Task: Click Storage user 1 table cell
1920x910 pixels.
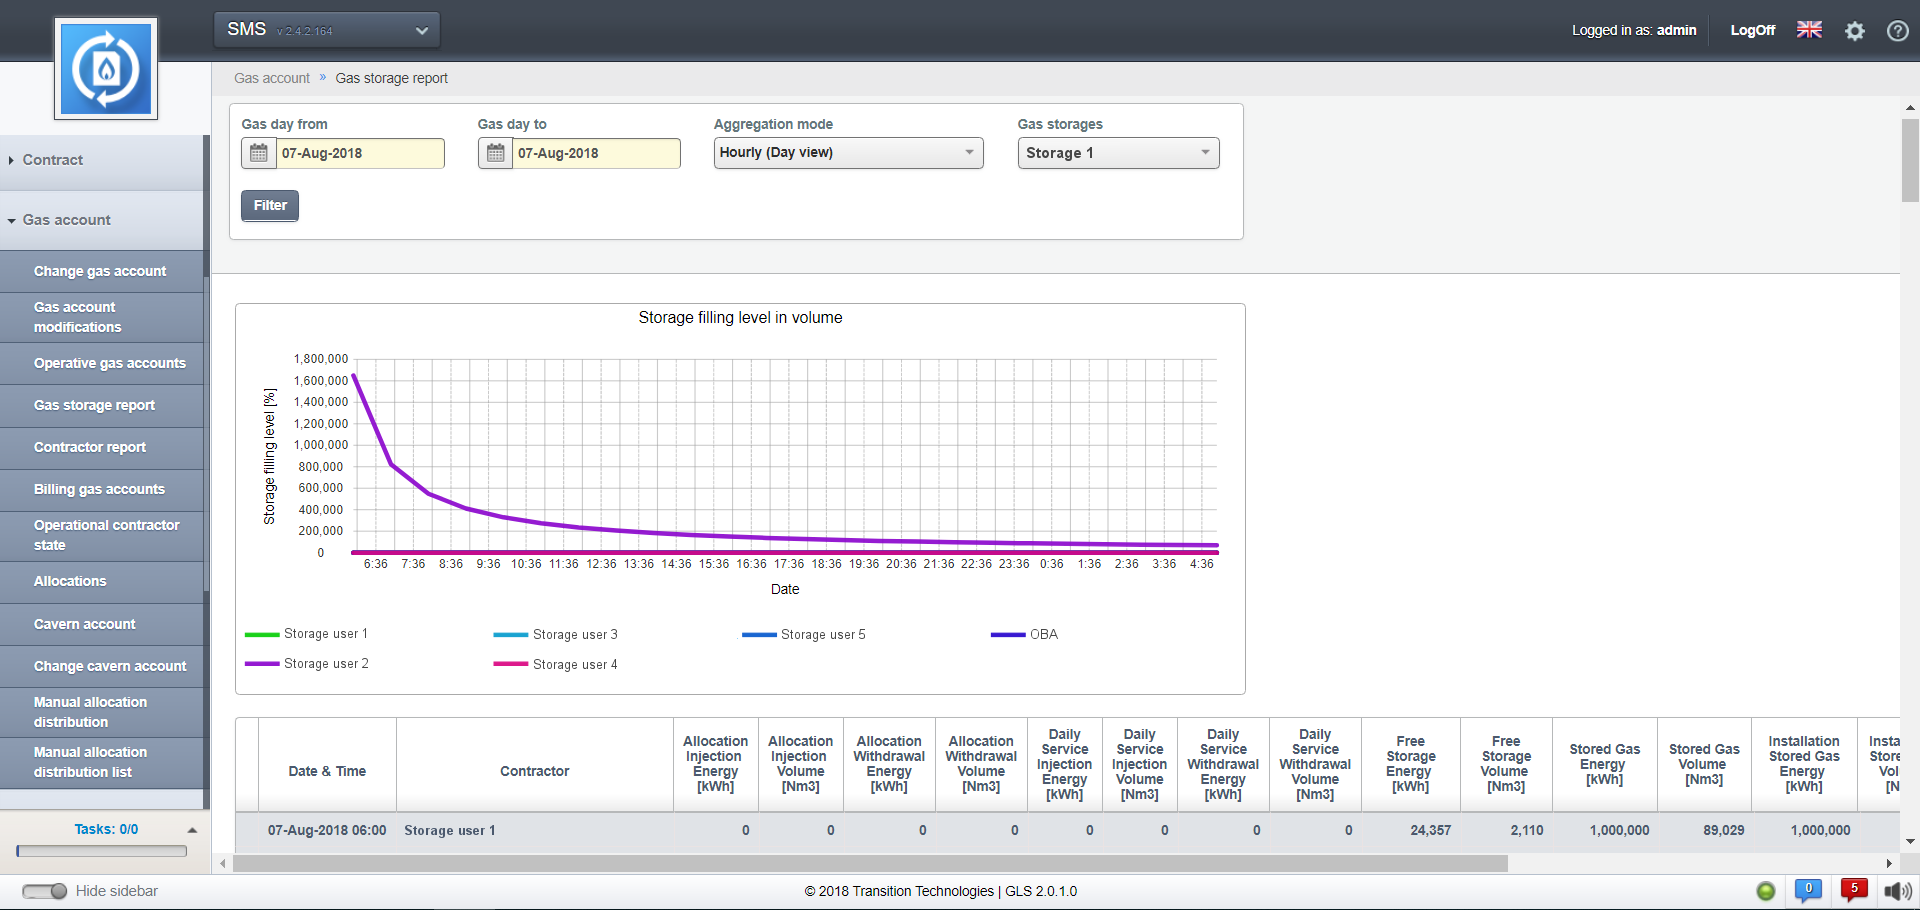Action: (x=535, y=830)
